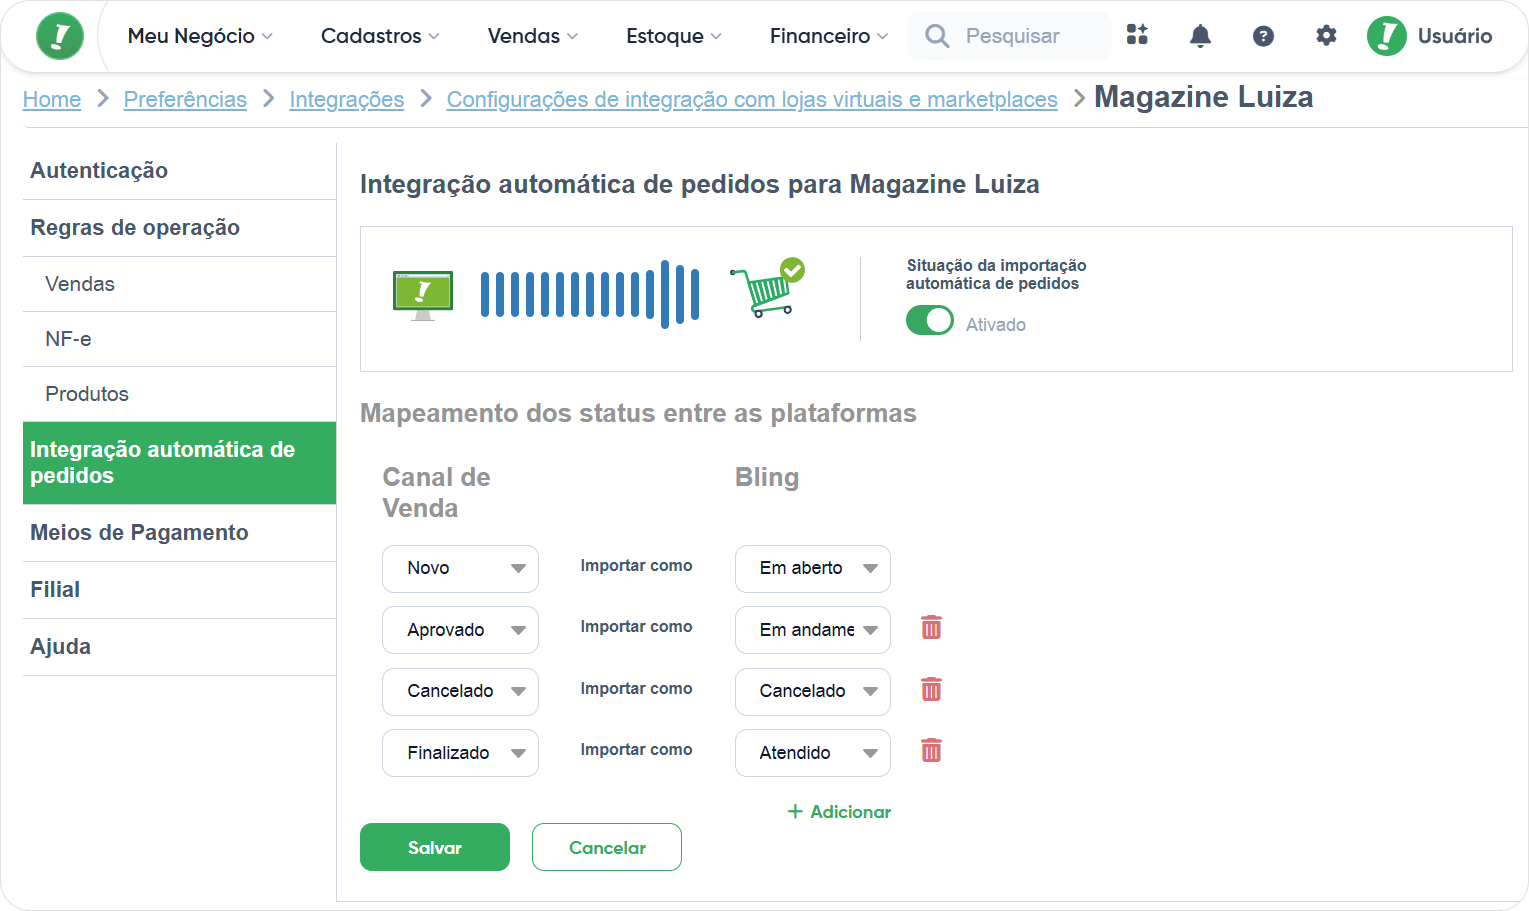Image resolution: width=1529 pixels, height=911 pixels.
Task: Open the Atendido Bling status dropdown
Action: (x=813, y=753)
